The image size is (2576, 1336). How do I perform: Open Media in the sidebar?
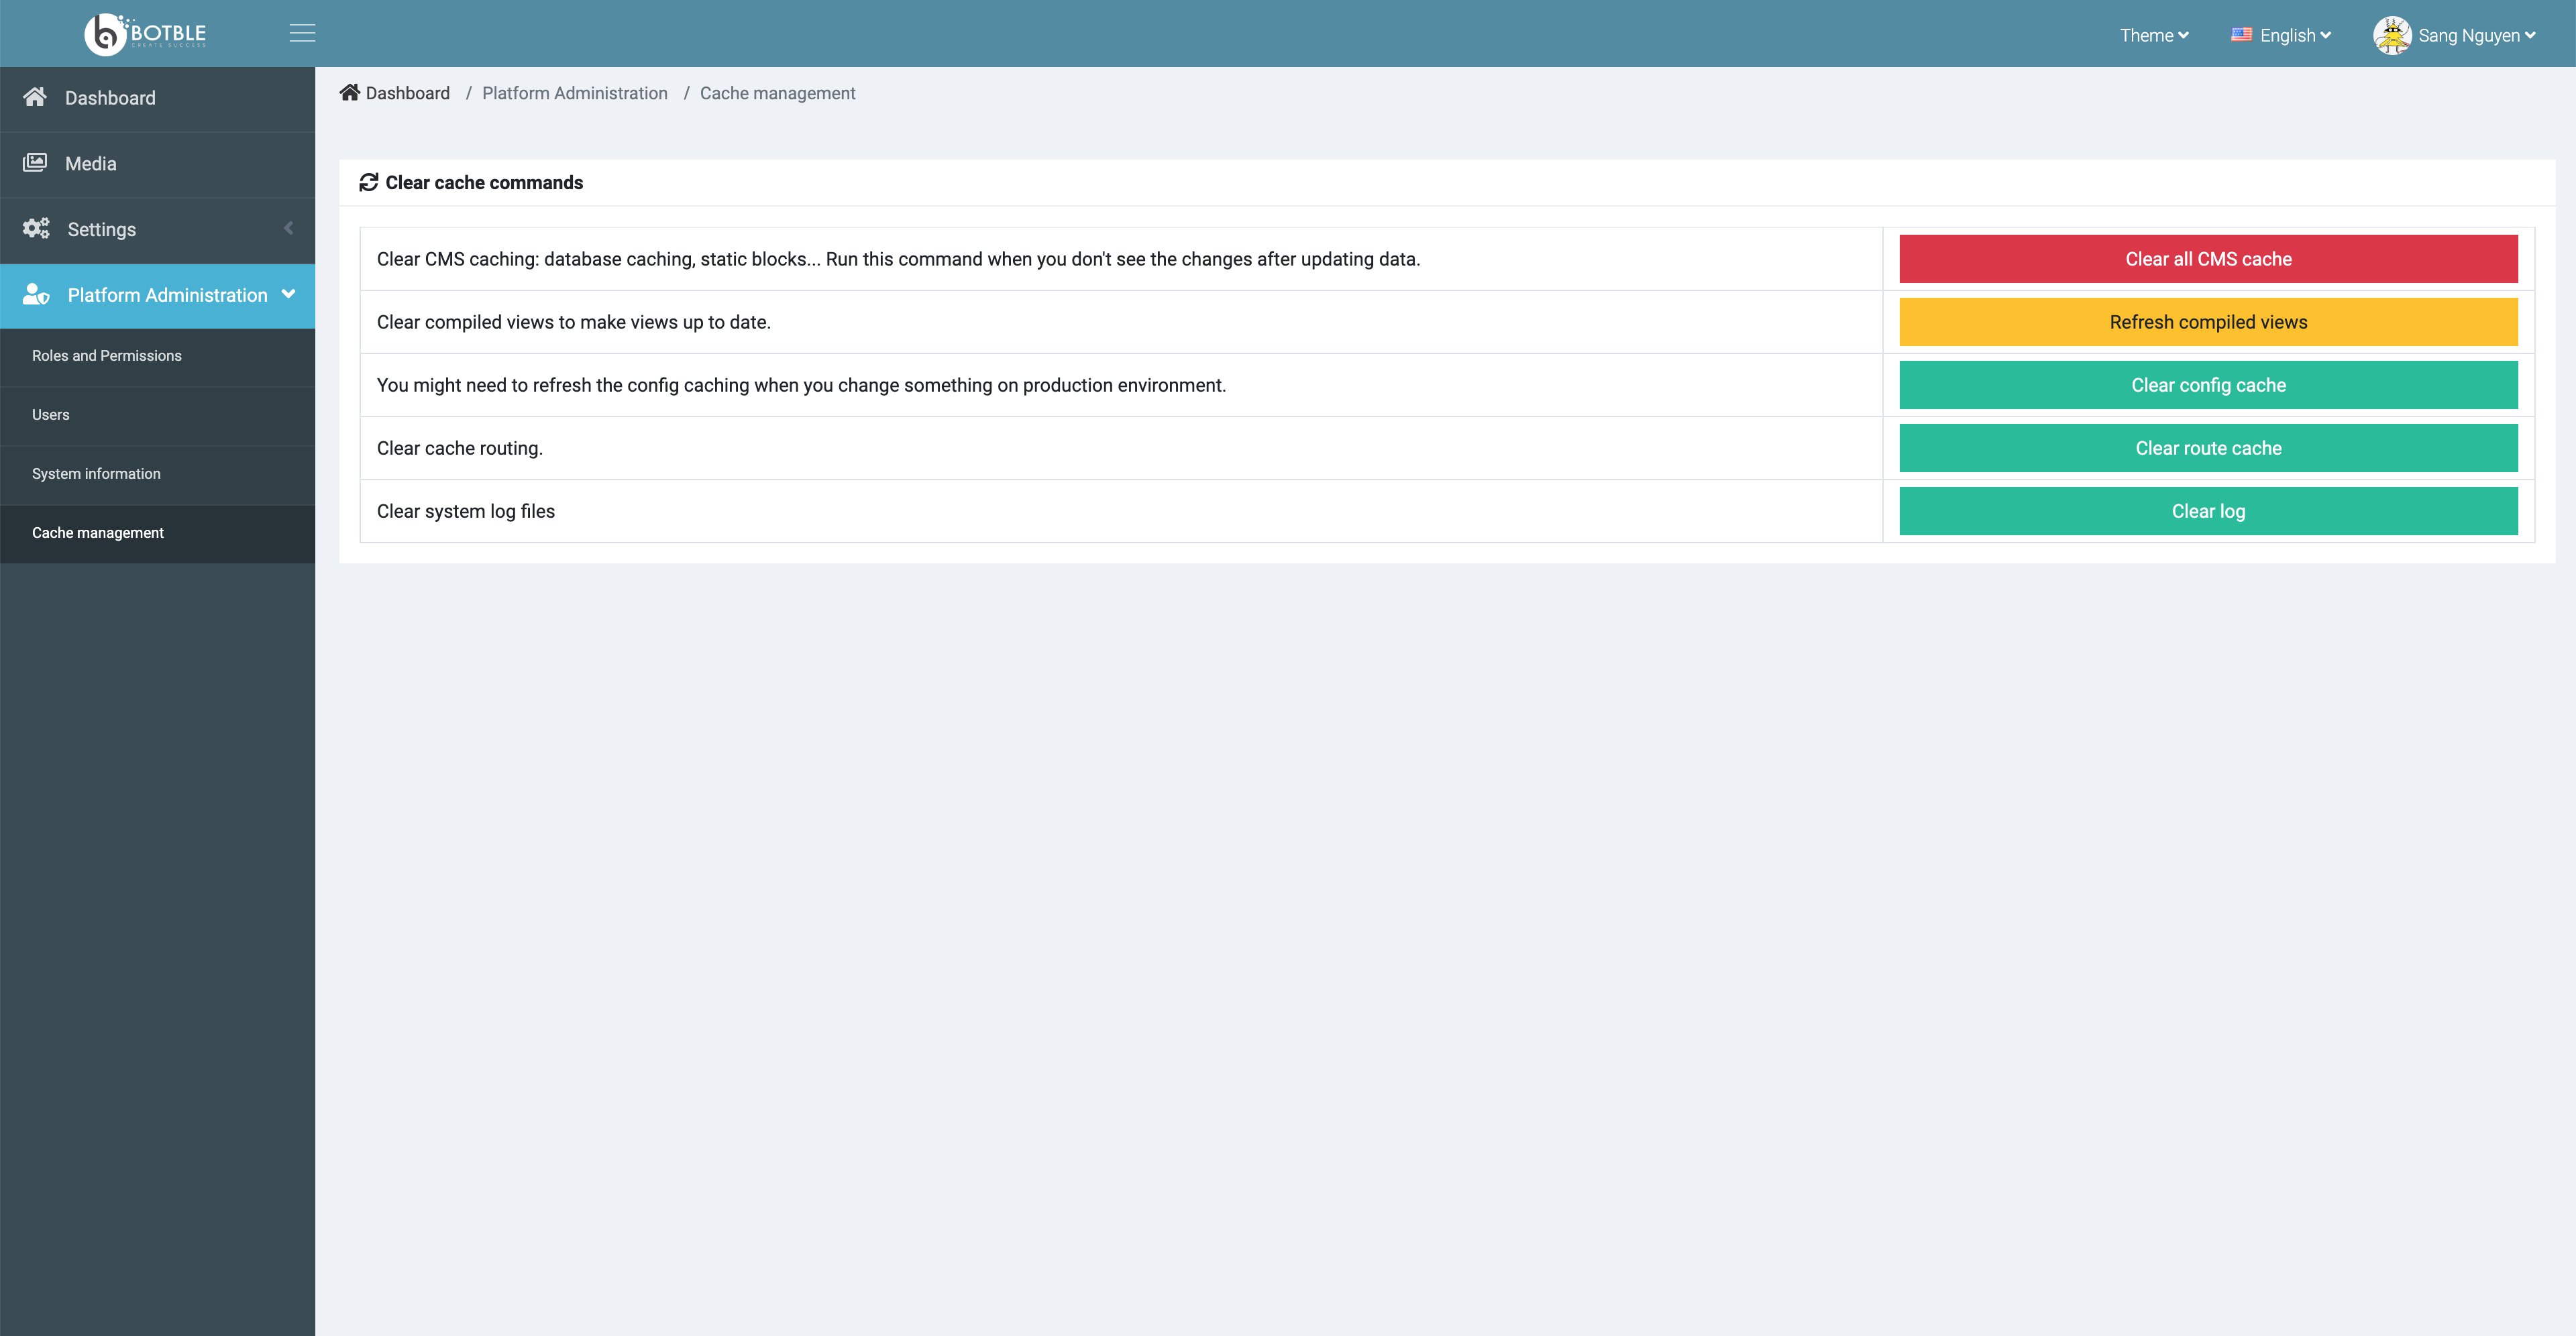(158, 164)
